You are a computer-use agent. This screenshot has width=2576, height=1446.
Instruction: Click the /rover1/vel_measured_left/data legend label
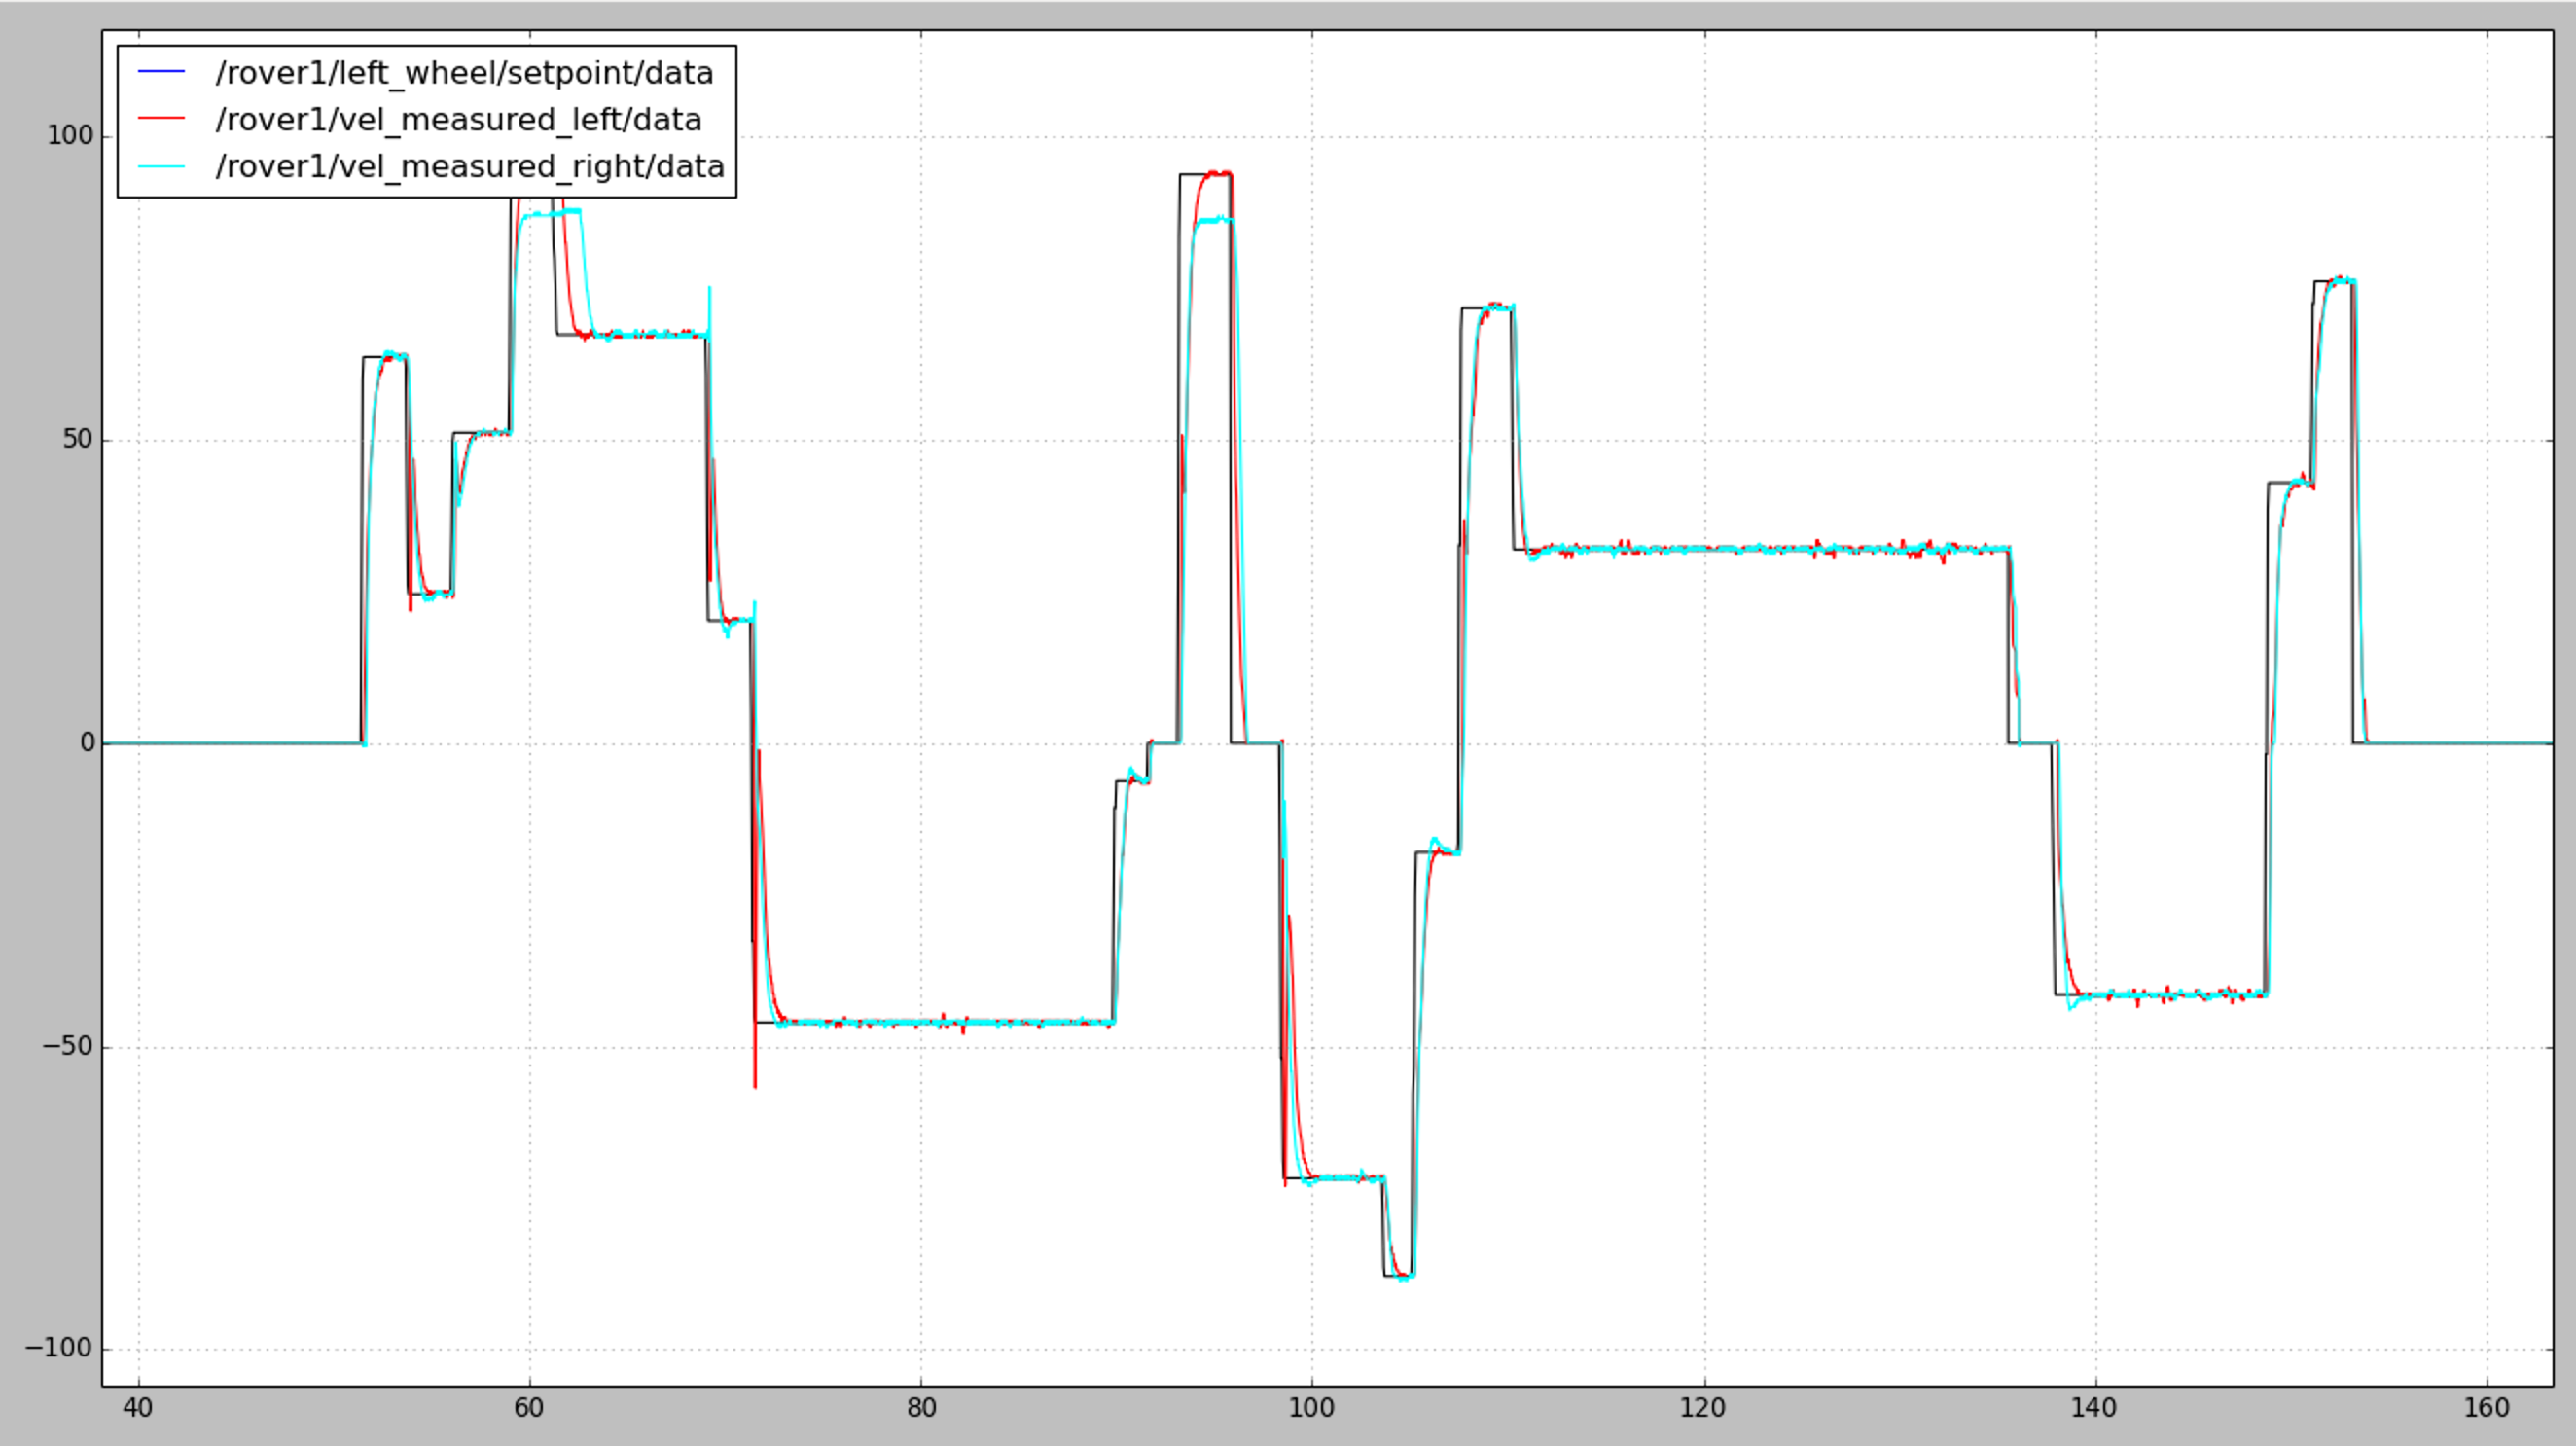pyautogui.click(x=458, y=120)
